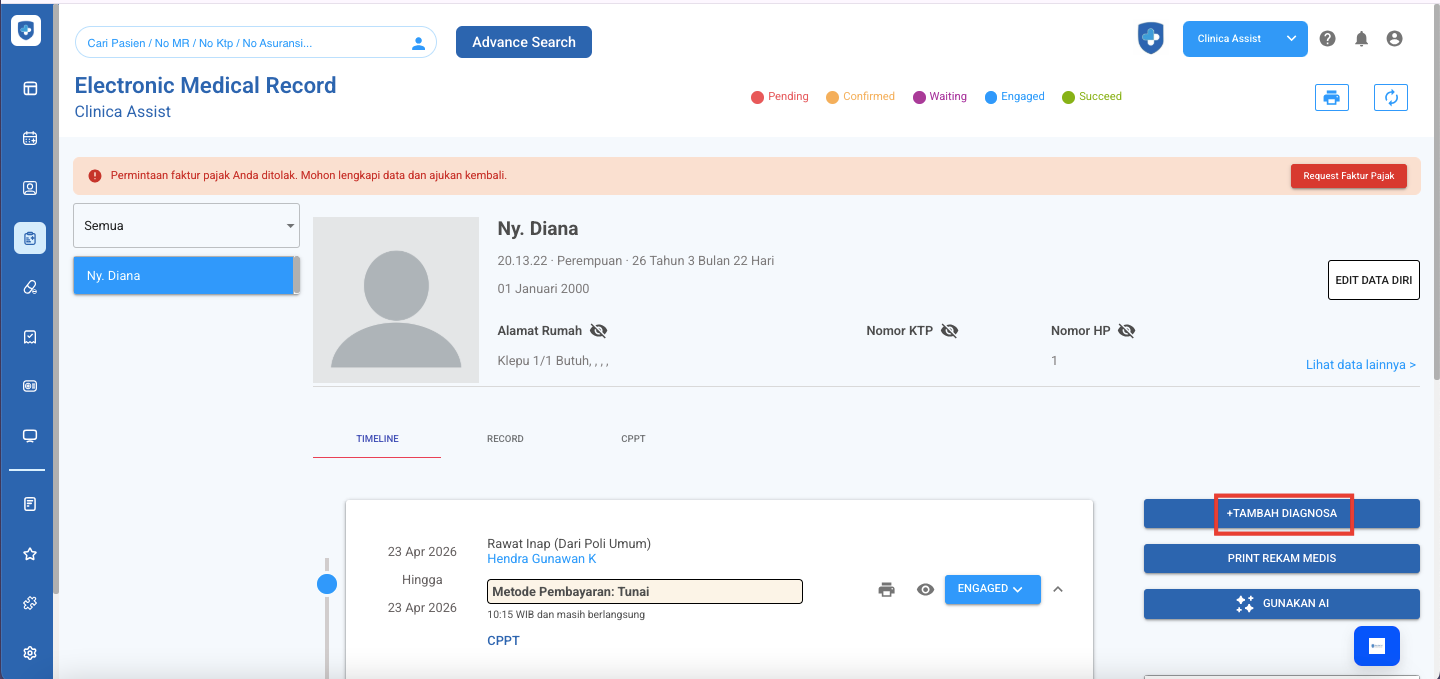The width and height of the screenshot is (1440, 679).
Task: Show the hidden Nomor KTP
Action: pyautogui.click(x=949, y=331)
